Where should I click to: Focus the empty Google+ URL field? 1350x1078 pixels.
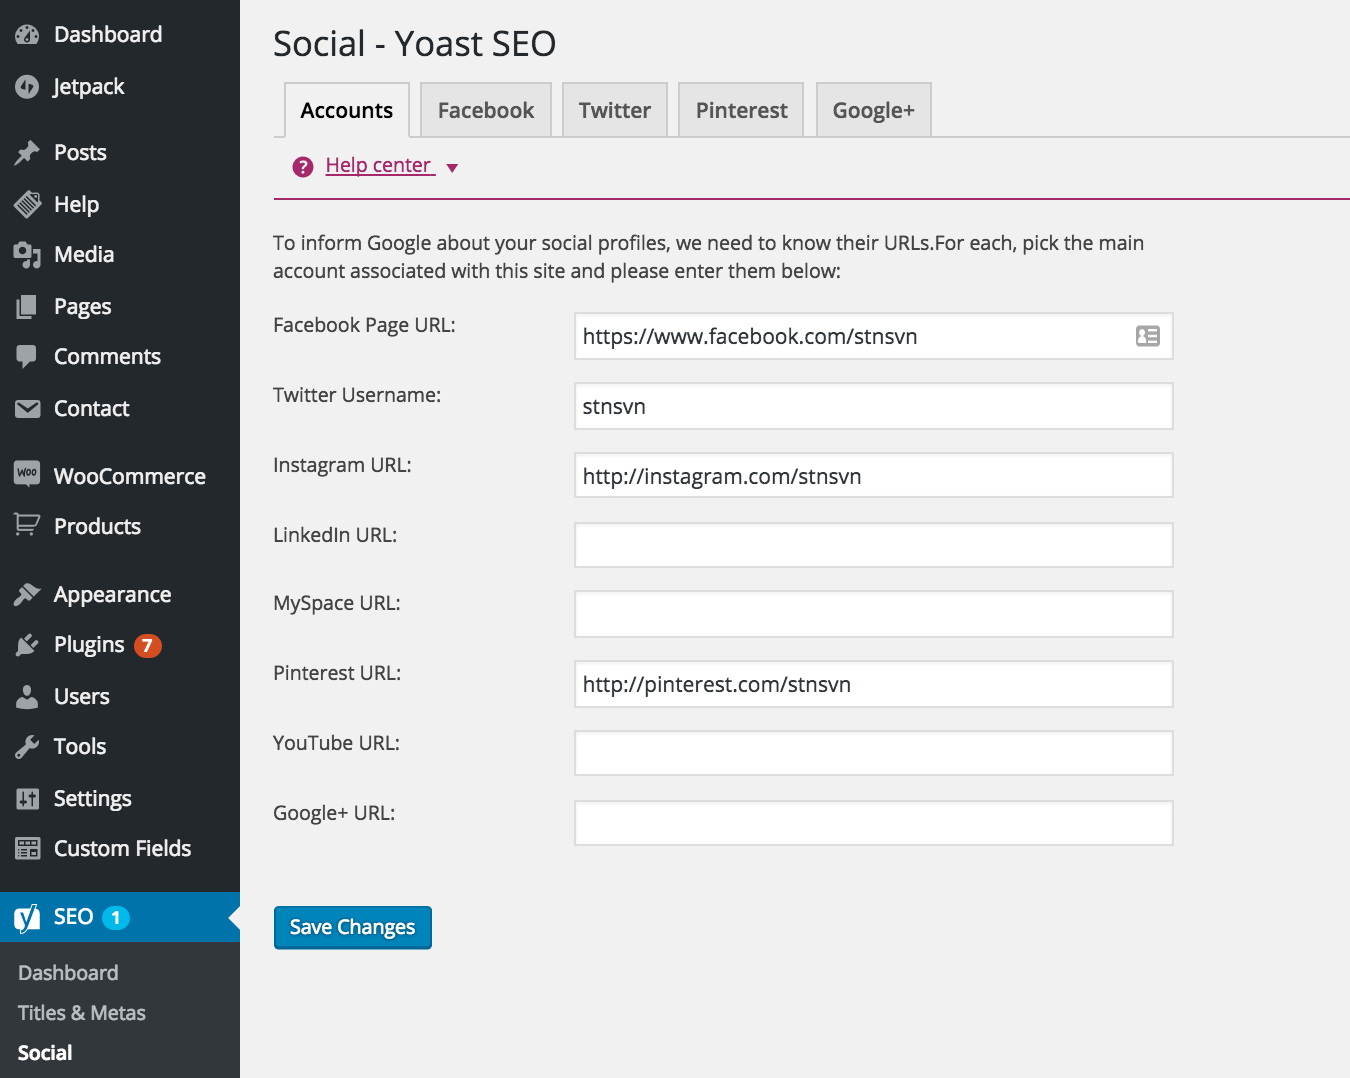[x=874, y=823]
